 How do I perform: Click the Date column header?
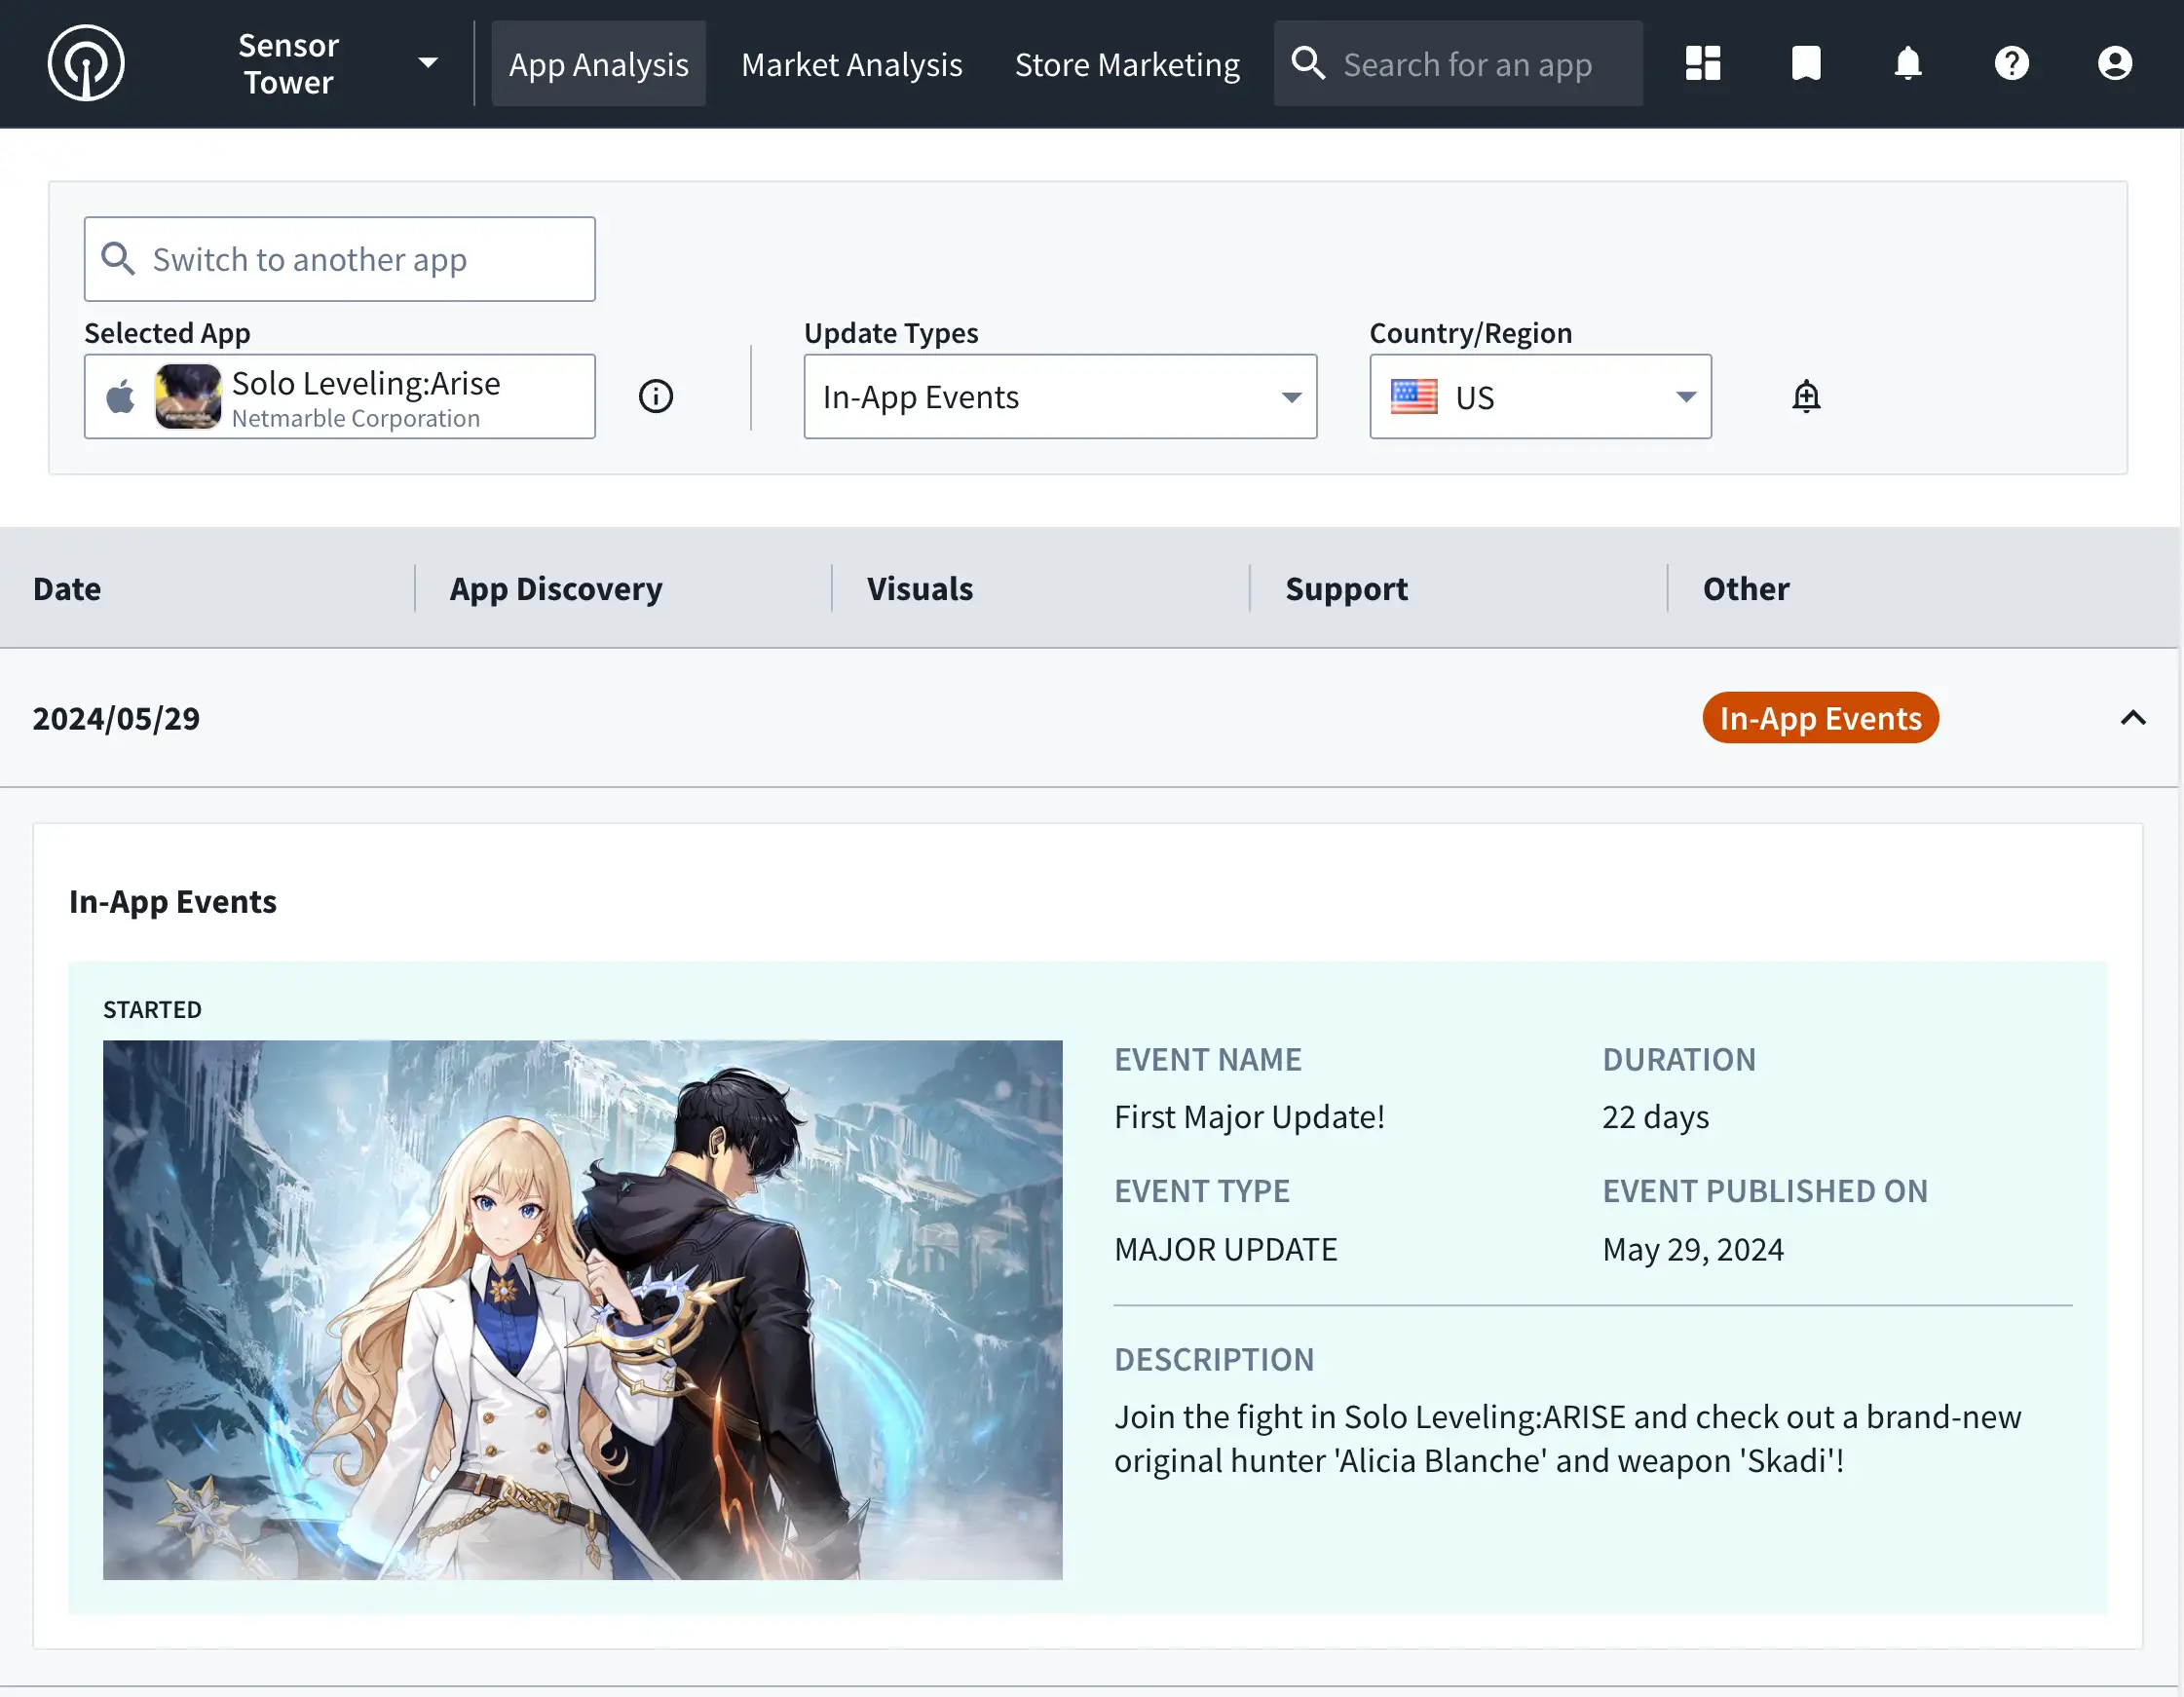67,588
